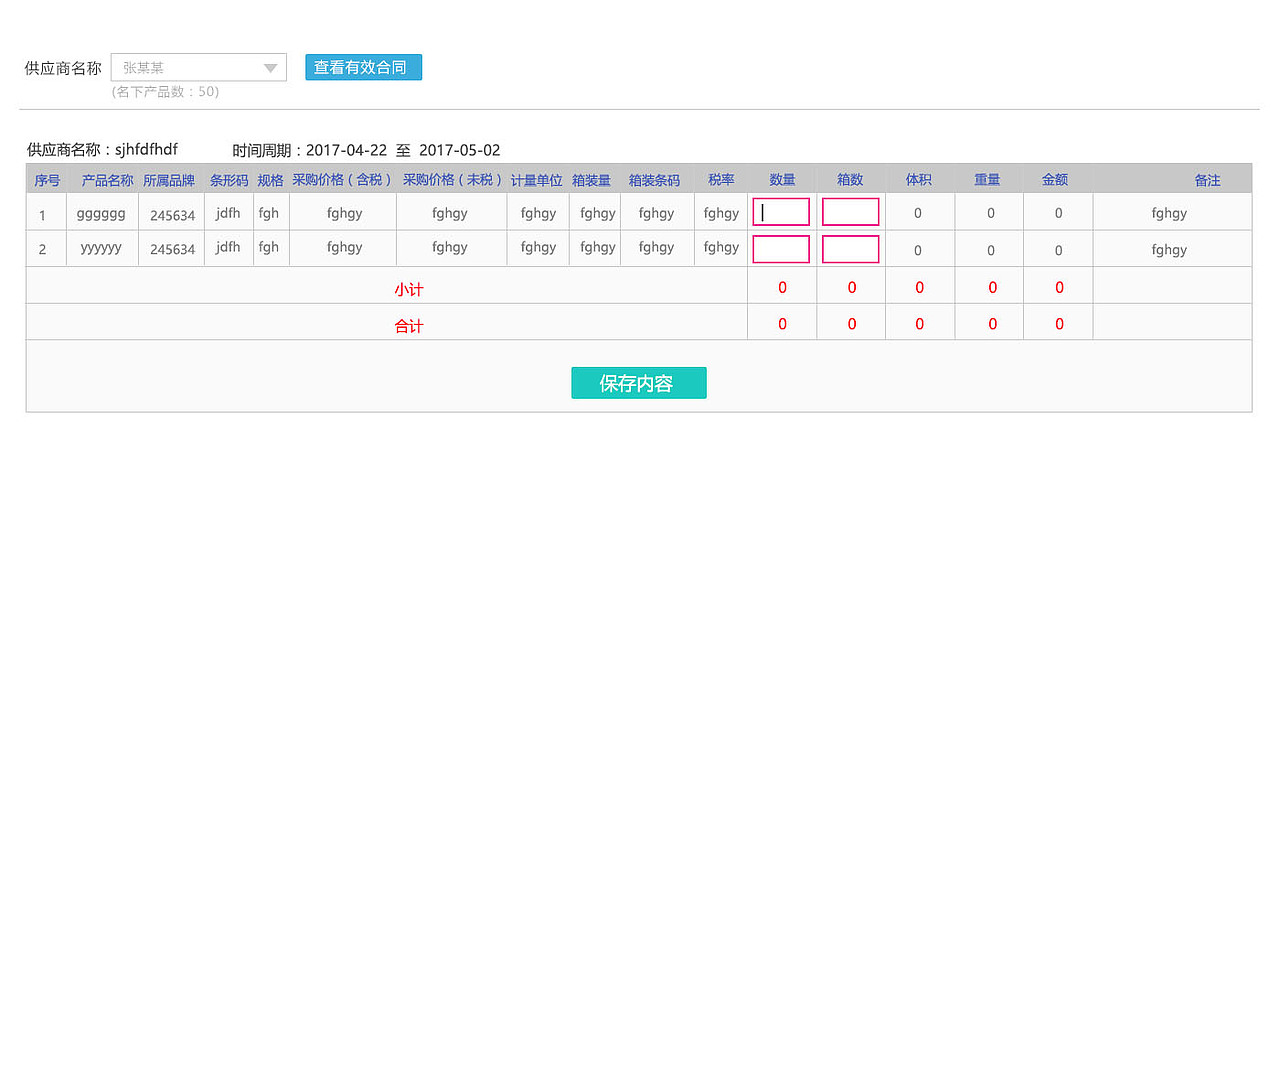This screenshot has width=1280, height=1083.
Task: Click the end date 2017-05-02
Action: tap(459, 150)
